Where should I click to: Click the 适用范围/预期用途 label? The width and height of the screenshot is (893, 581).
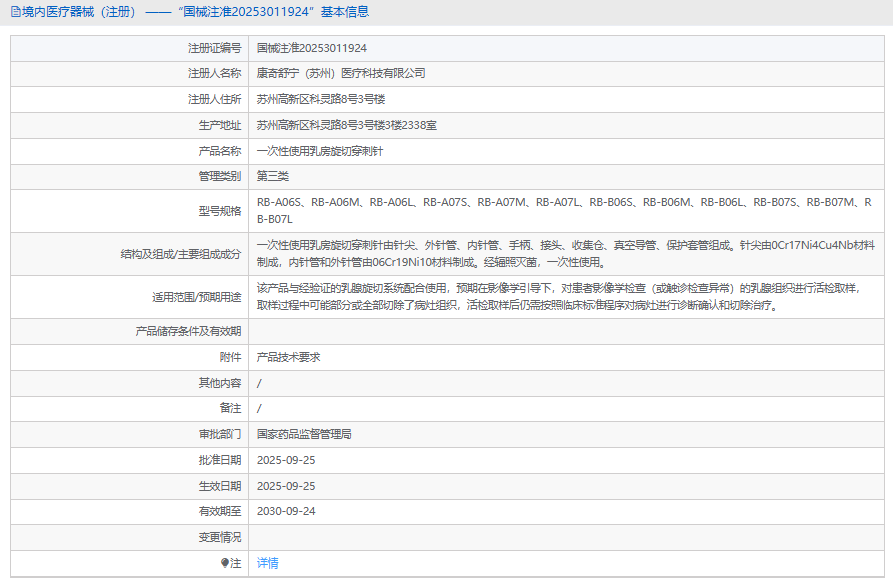(x=196, y=297)
